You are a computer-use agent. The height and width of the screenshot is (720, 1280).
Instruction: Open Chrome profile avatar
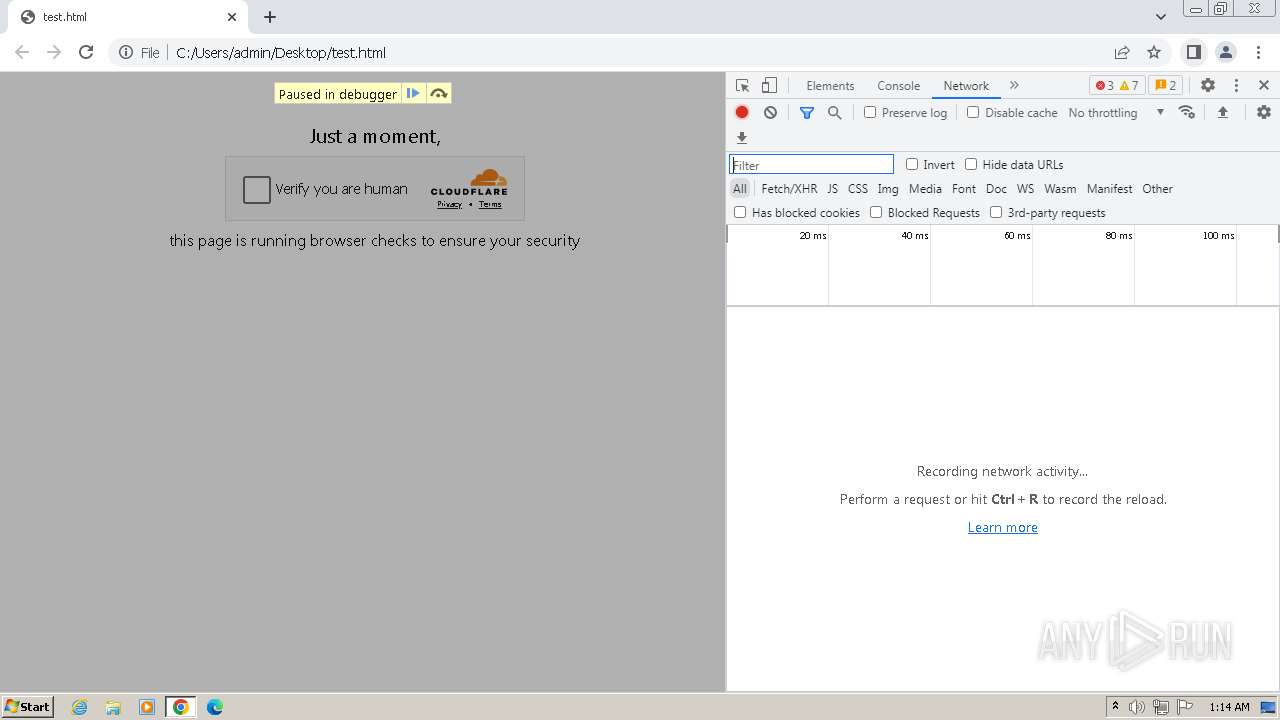(1226, 52)
